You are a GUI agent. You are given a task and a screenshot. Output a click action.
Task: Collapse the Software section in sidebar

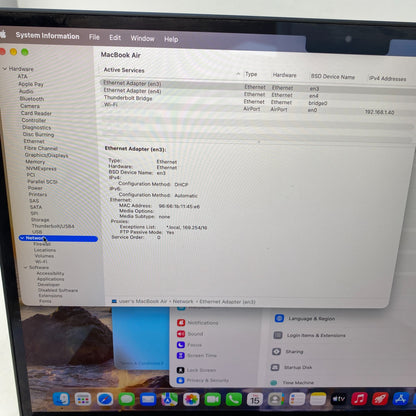point(26,267)
